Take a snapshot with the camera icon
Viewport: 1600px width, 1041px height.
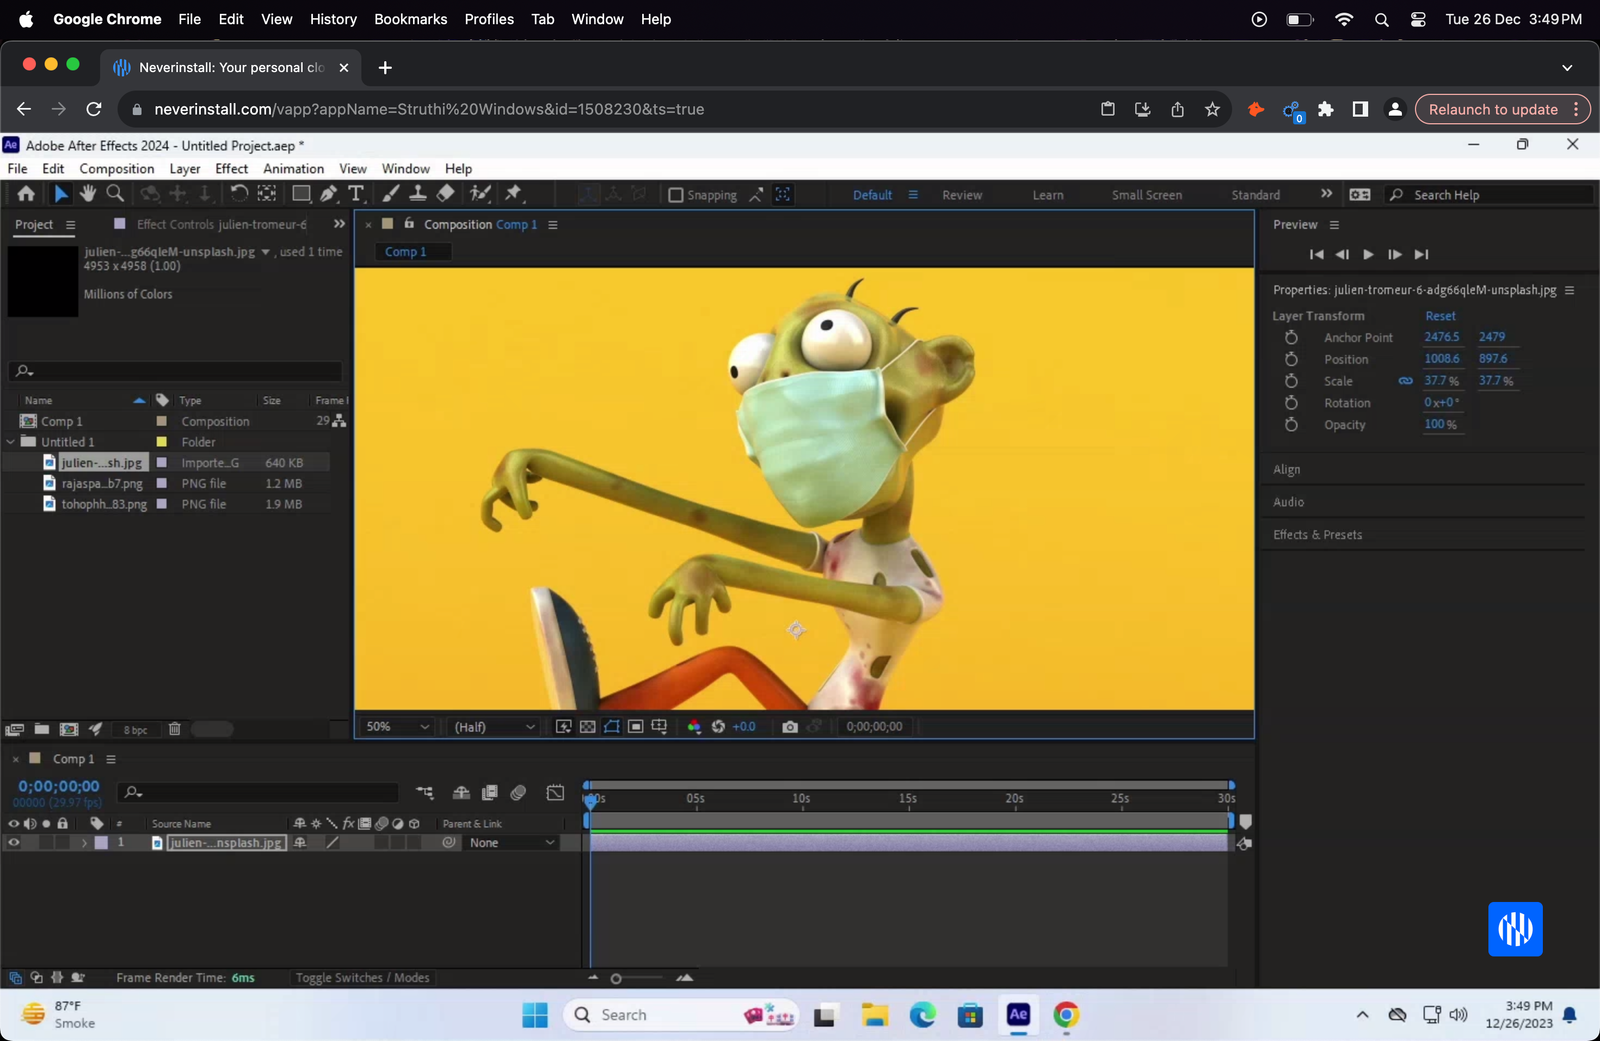[791, 727]
